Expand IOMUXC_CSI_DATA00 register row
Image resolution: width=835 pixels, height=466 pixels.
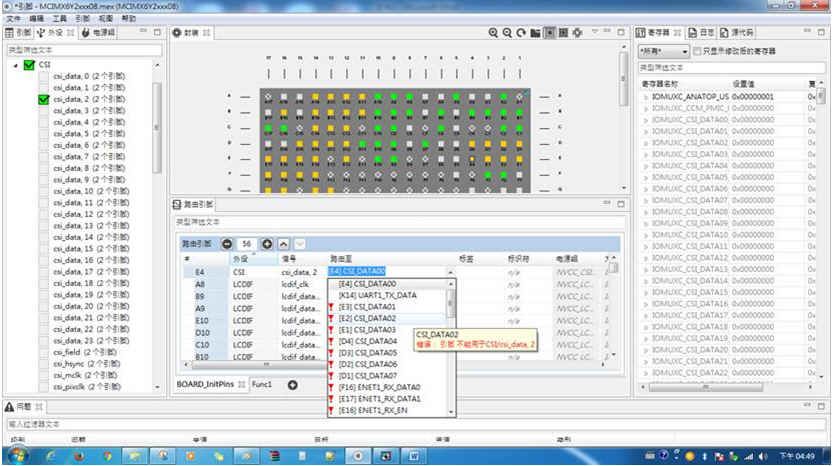point(645,120)
